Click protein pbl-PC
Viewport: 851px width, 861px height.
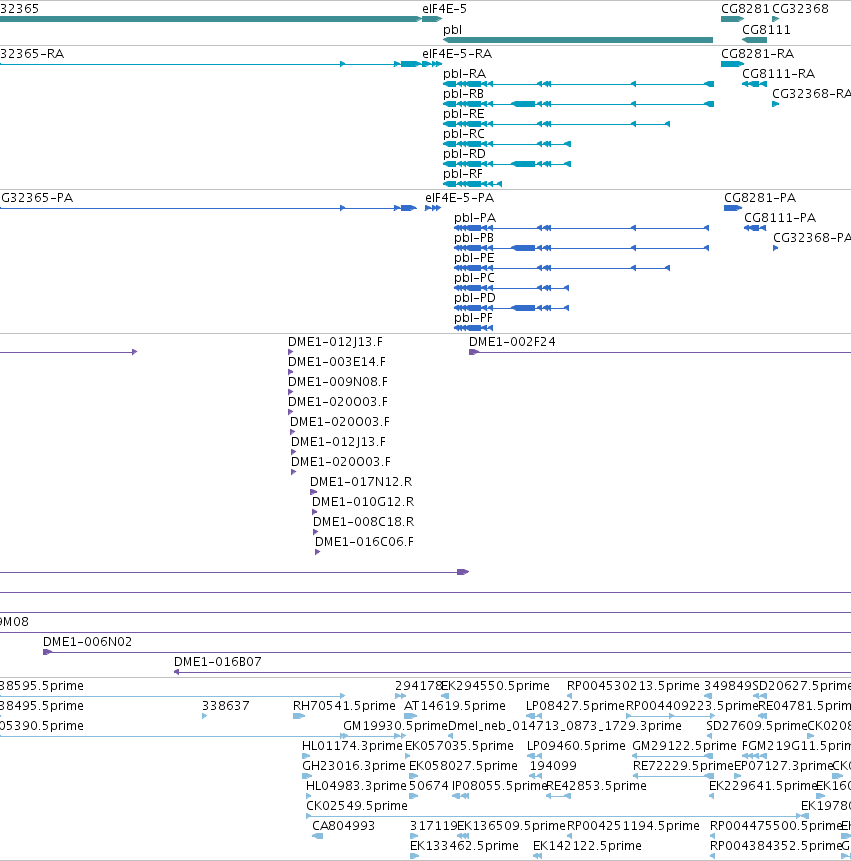coord(474,278)
